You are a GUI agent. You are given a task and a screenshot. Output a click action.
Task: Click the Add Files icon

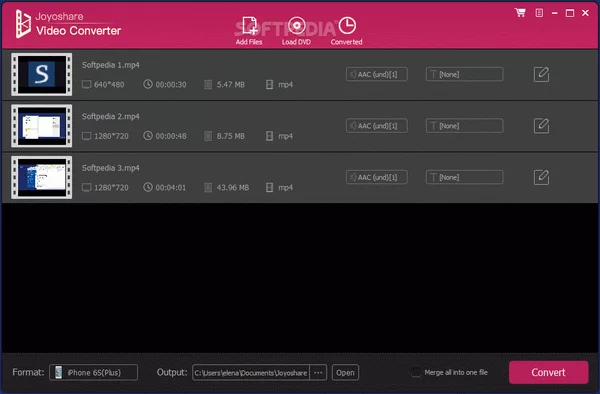click(249, 31)
